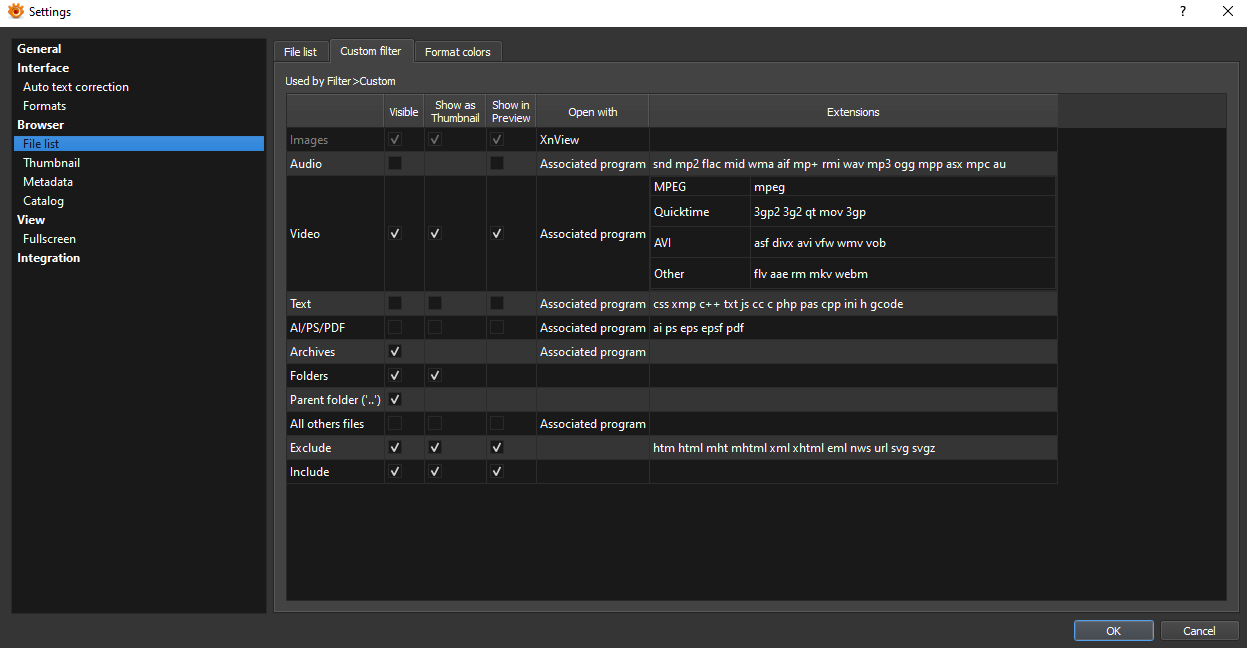Select Thumbnail in the settings tree

click(51, 163)
